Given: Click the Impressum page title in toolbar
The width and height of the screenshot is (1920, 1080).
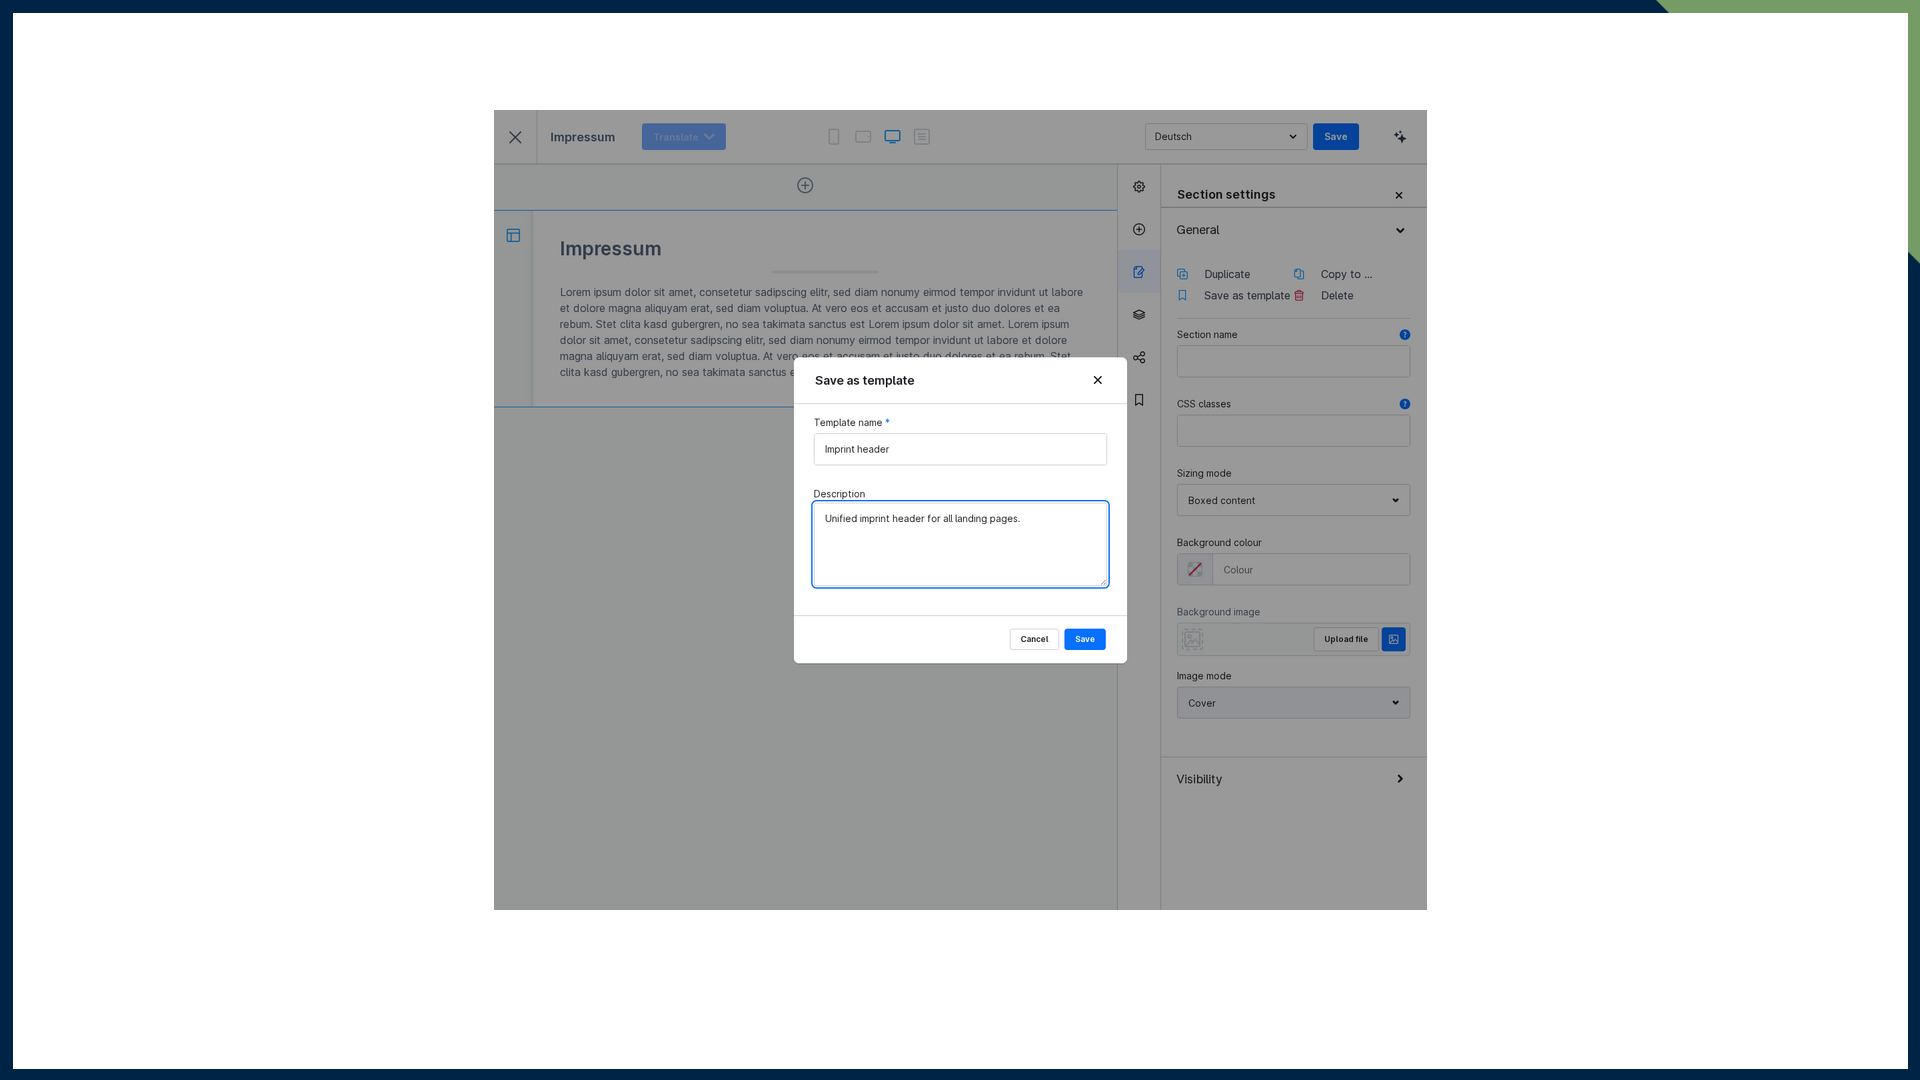Looking at the screenshot, I should [x=582, y=137].
